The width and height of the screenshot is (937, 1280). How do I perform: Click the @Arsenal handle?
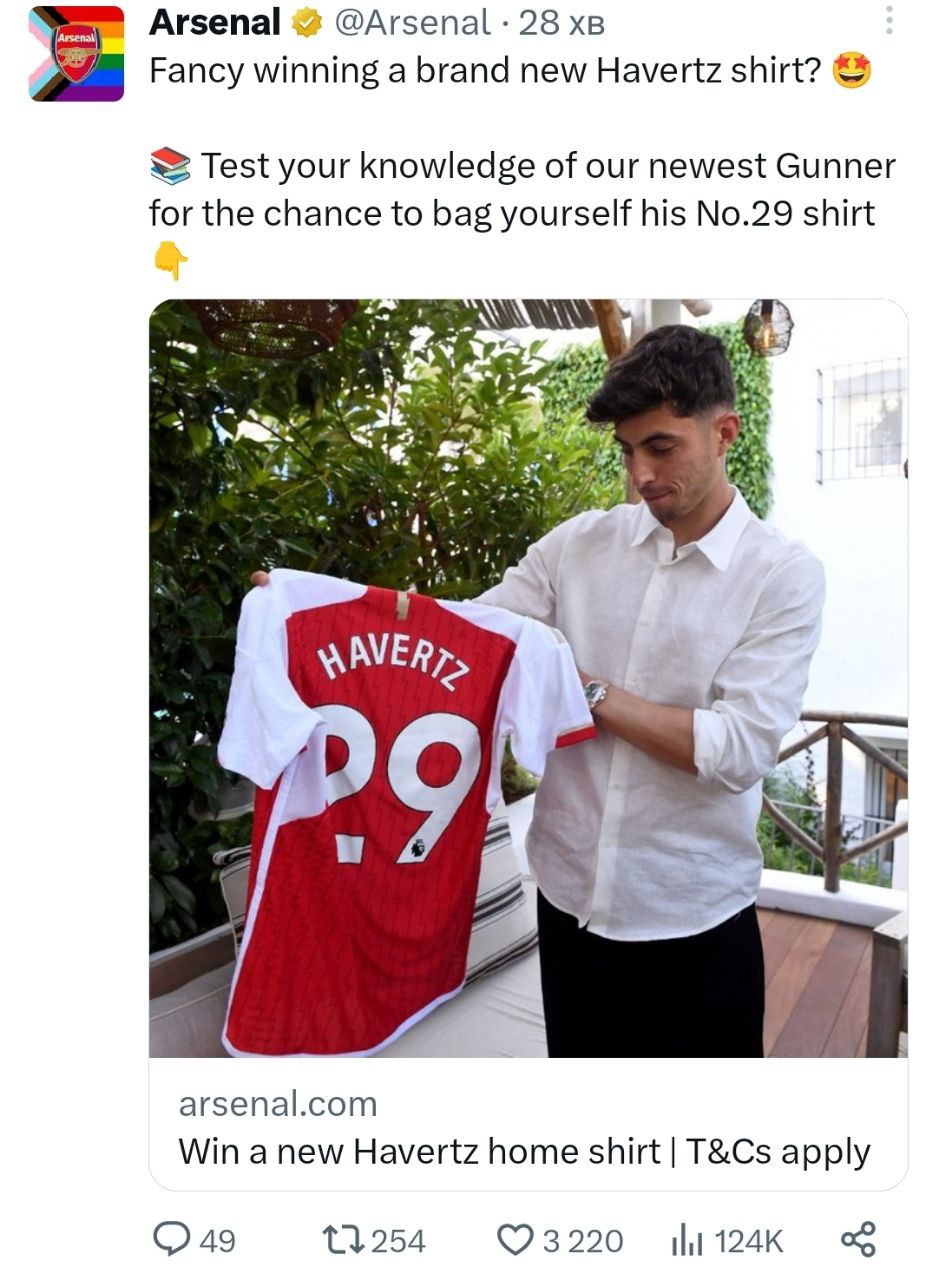(x=413, y=22)
